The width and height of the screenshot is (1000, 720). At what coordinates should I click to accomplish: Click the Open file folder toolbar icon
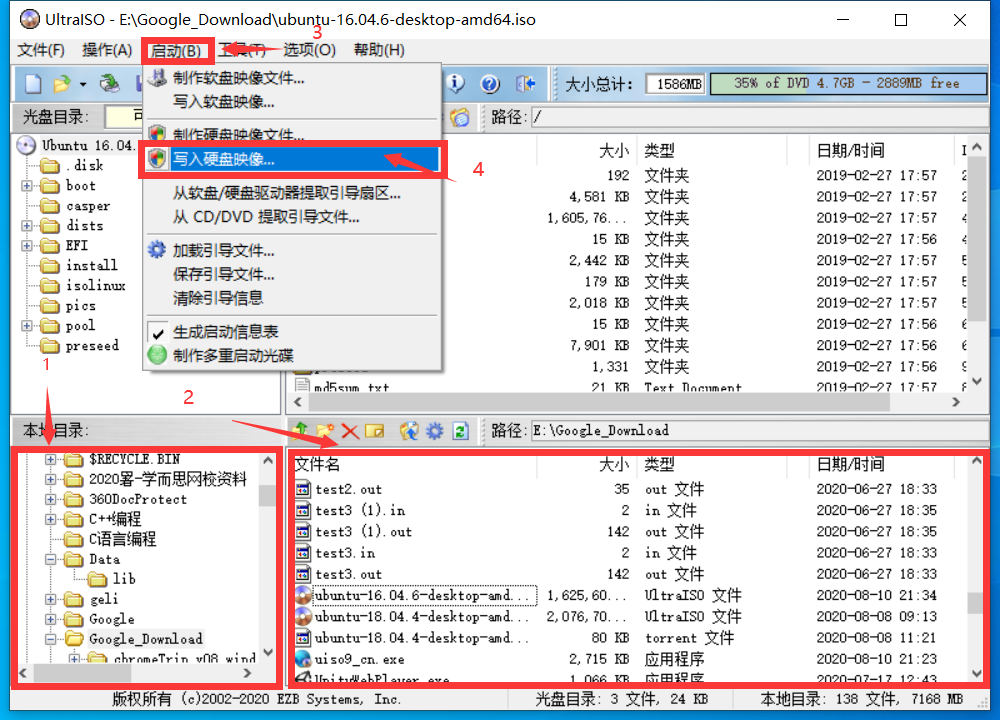click(62, 84)
